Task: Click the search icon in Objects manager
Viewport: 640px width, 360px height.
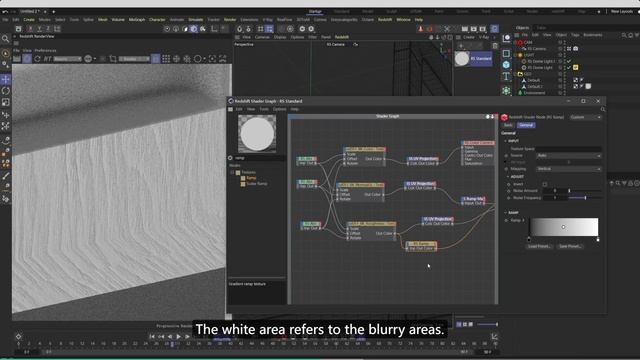Action: click(x=624, y=35)
